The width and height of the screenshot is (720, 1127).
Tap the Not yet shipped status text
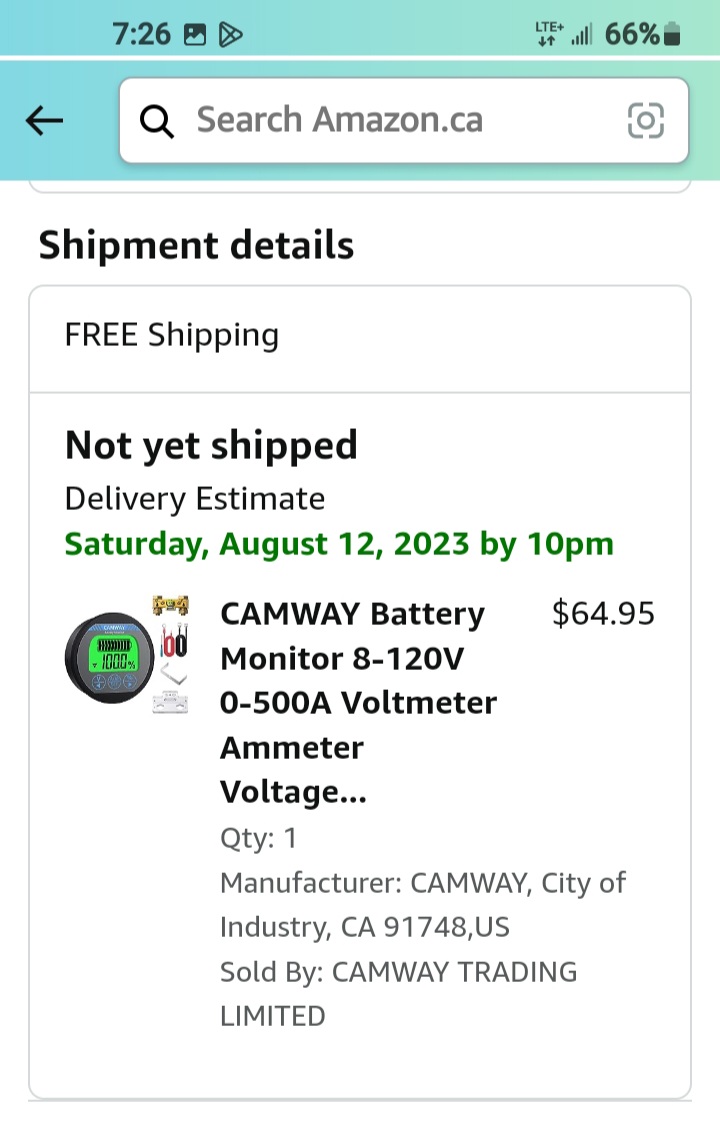click(x=212, y=444)
